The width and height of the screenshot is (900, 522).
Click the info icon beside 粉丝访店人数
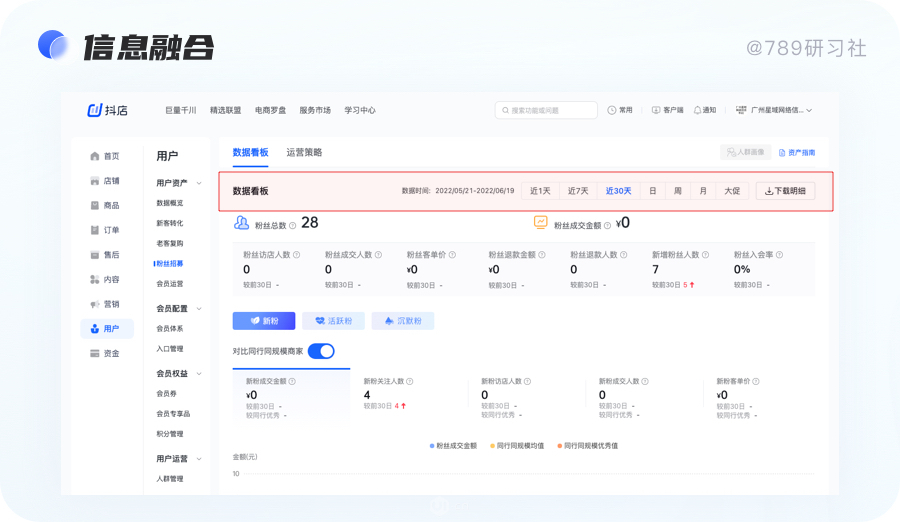pos(297,255)
